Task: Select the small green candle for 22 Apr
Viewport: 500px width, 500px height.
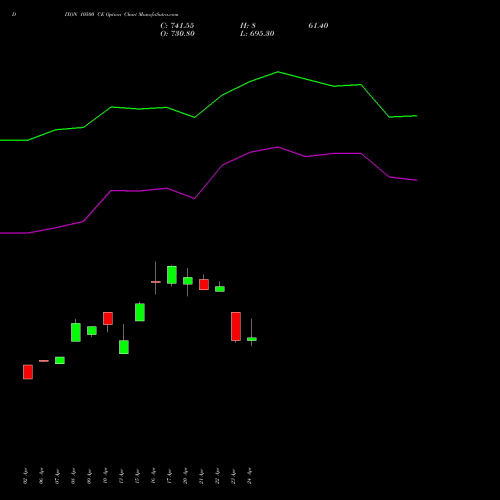Action: 220,289
